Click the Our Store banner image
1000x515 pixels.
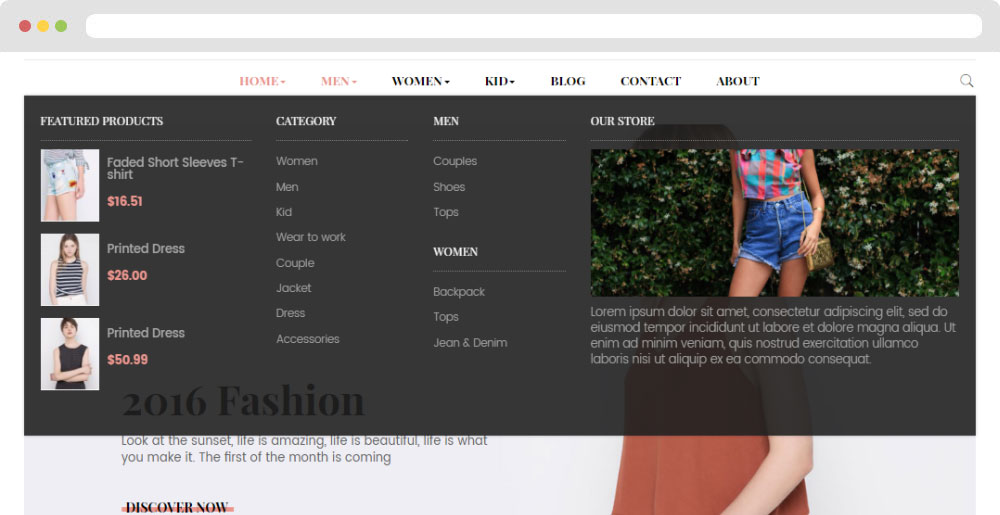point(774,222)
